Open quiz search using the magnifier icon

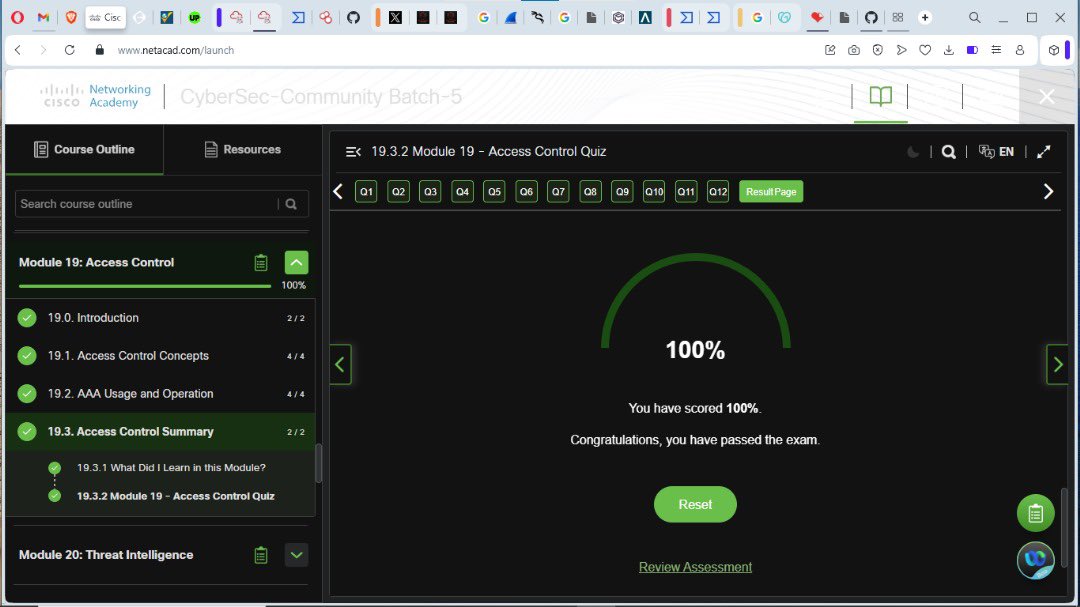point(948,151)
